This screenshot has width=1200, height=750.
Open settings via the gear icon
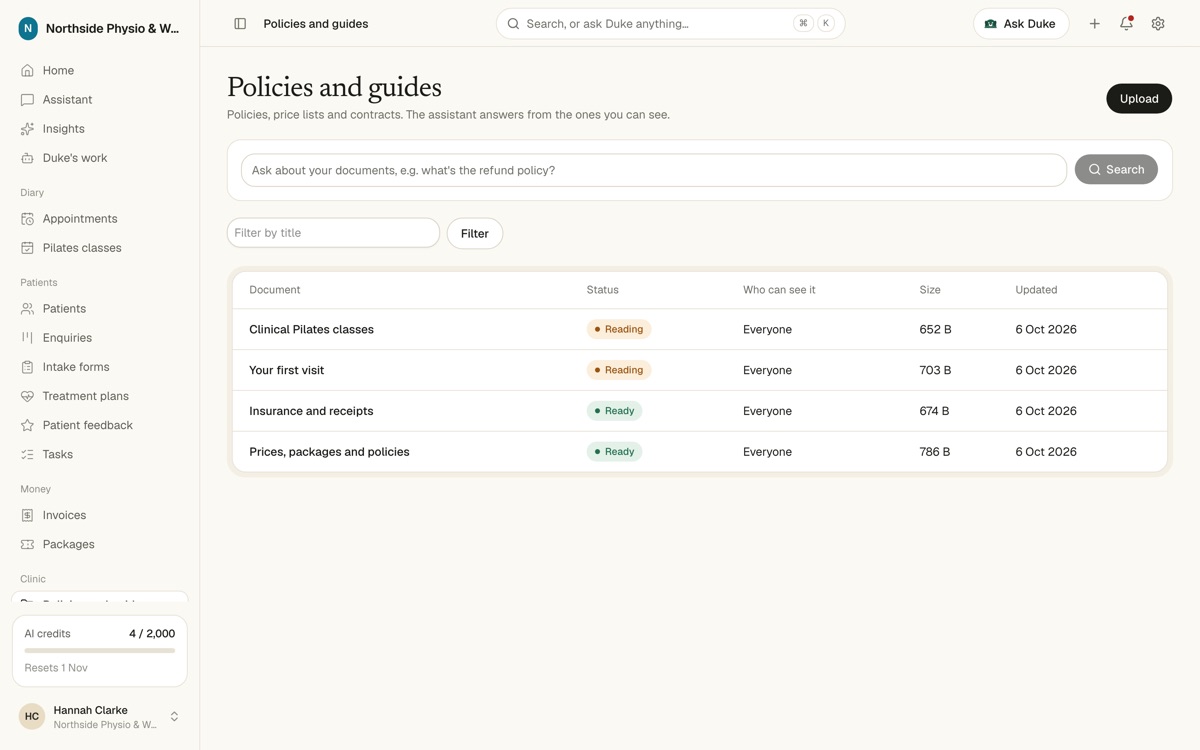[x=1158, y=24]
